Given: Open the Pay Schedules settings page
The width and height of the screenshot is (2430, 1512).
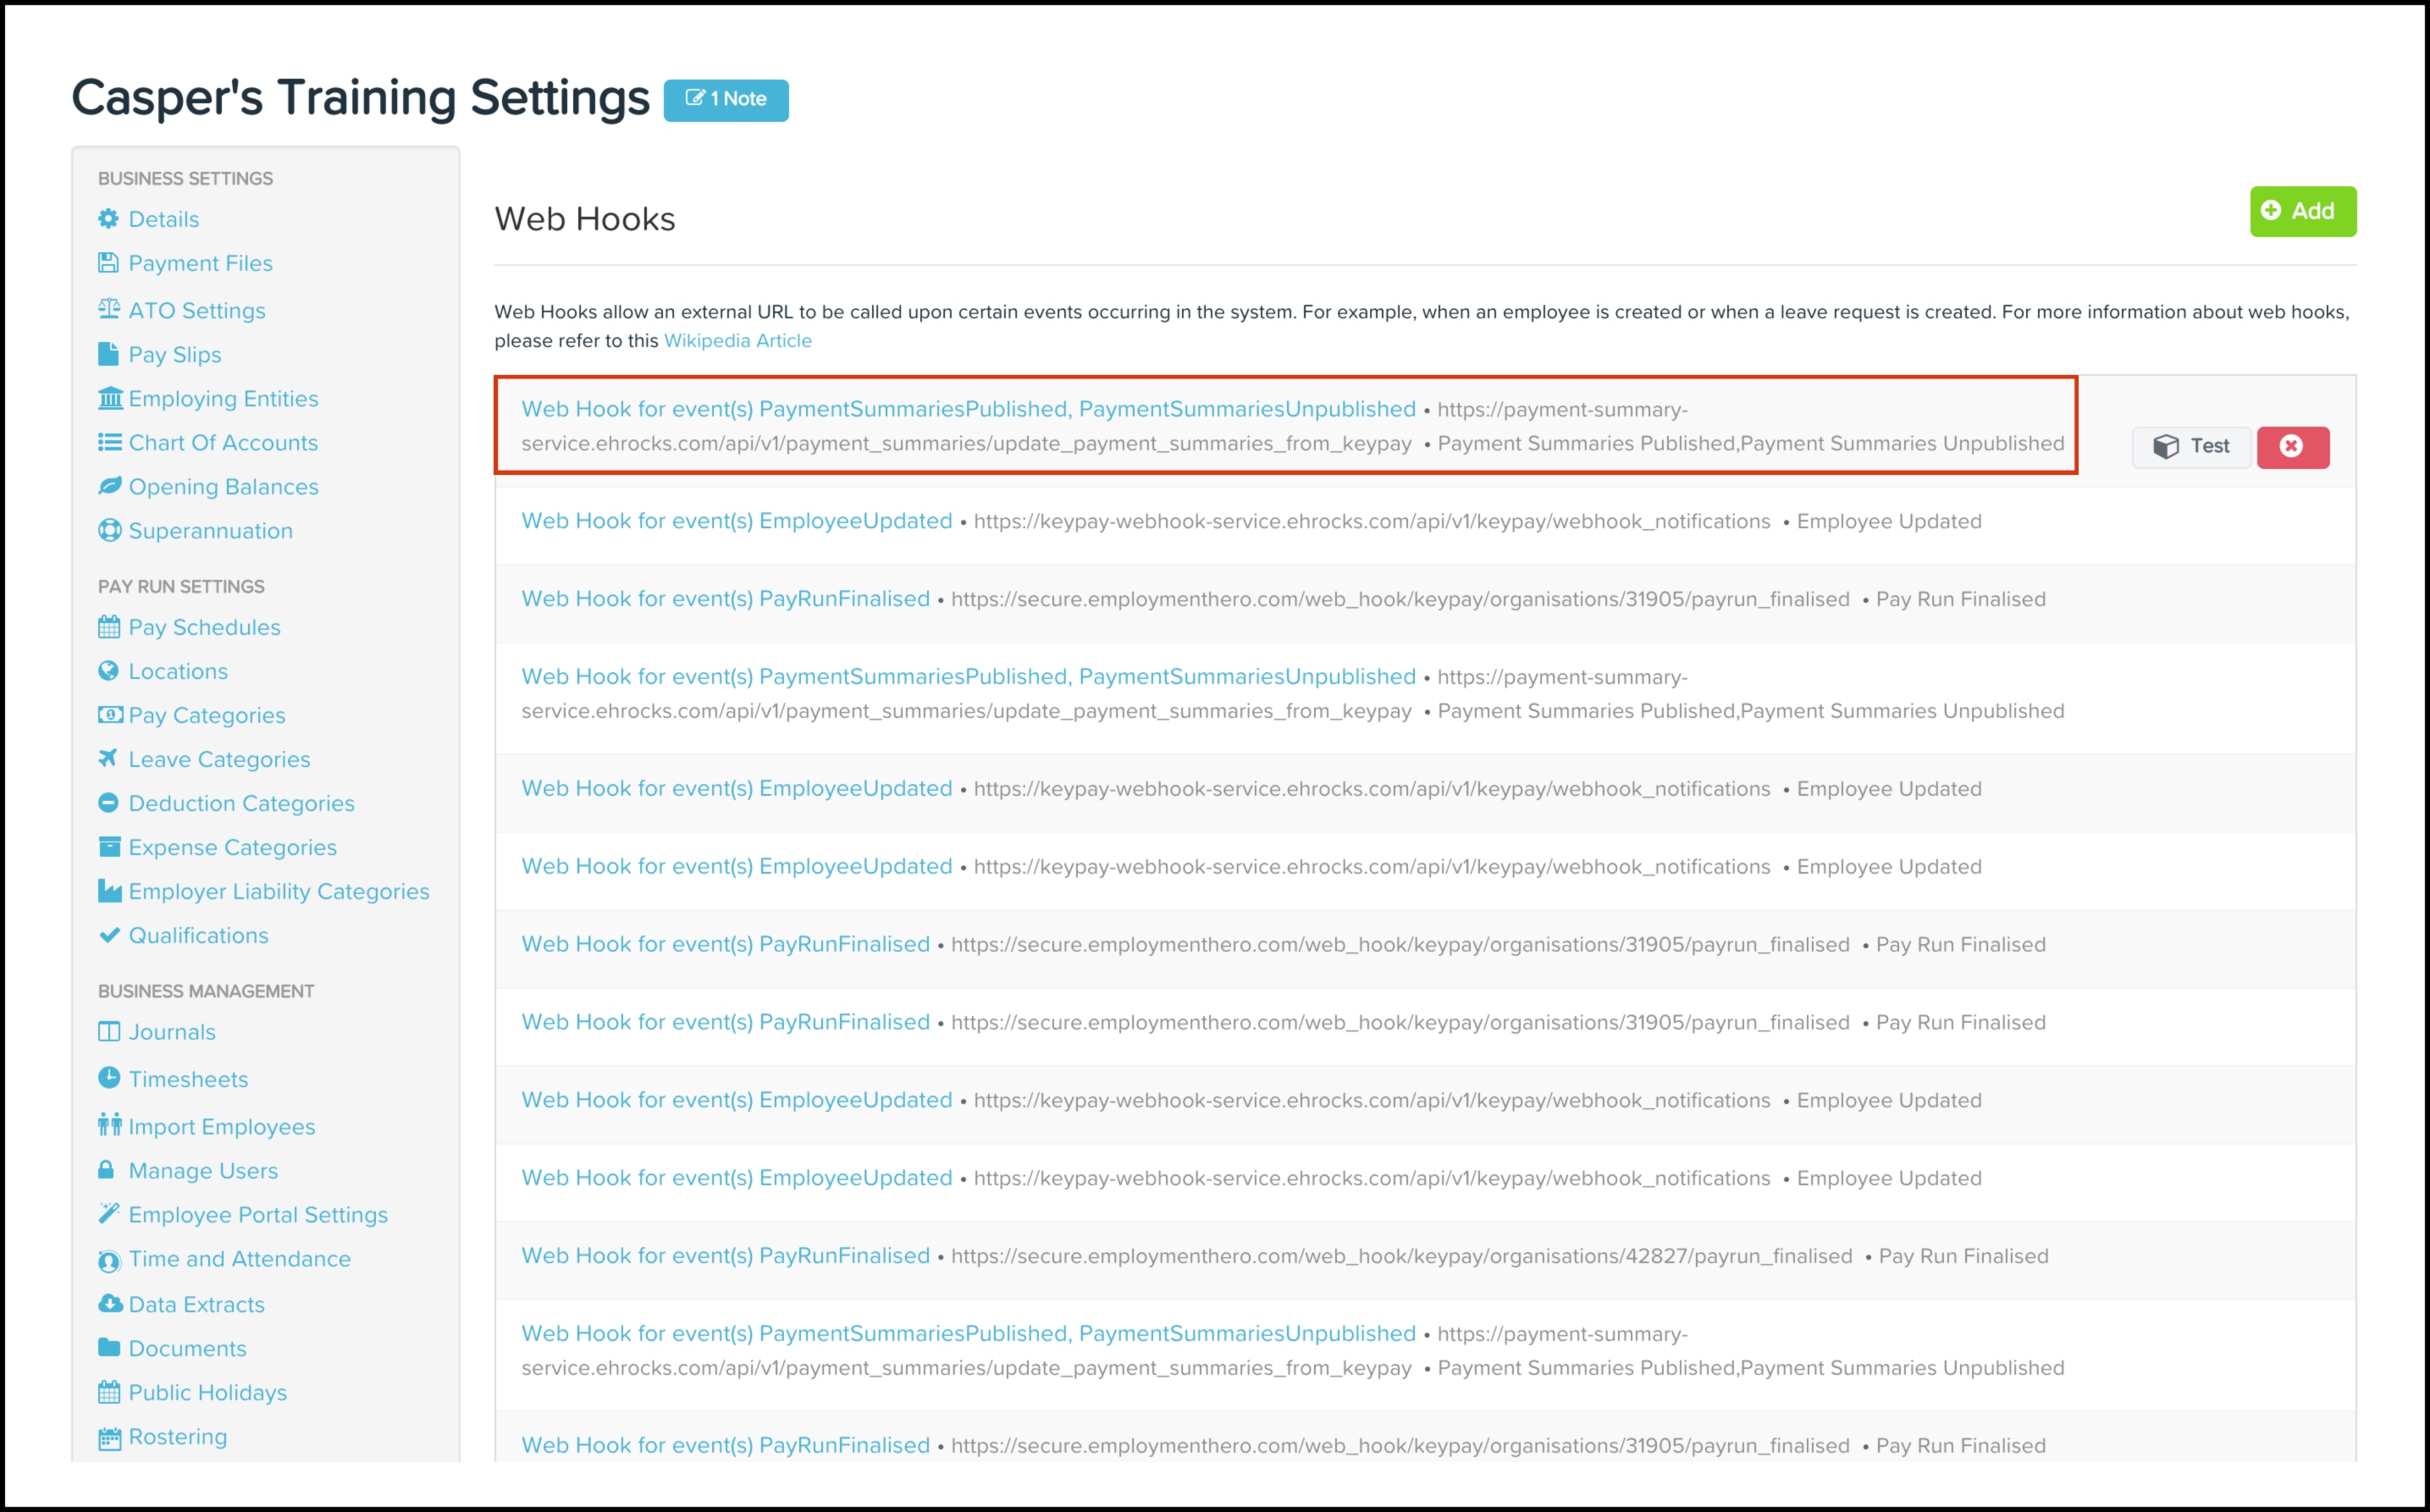Looking at the screenshot, I should click(204, 627).
